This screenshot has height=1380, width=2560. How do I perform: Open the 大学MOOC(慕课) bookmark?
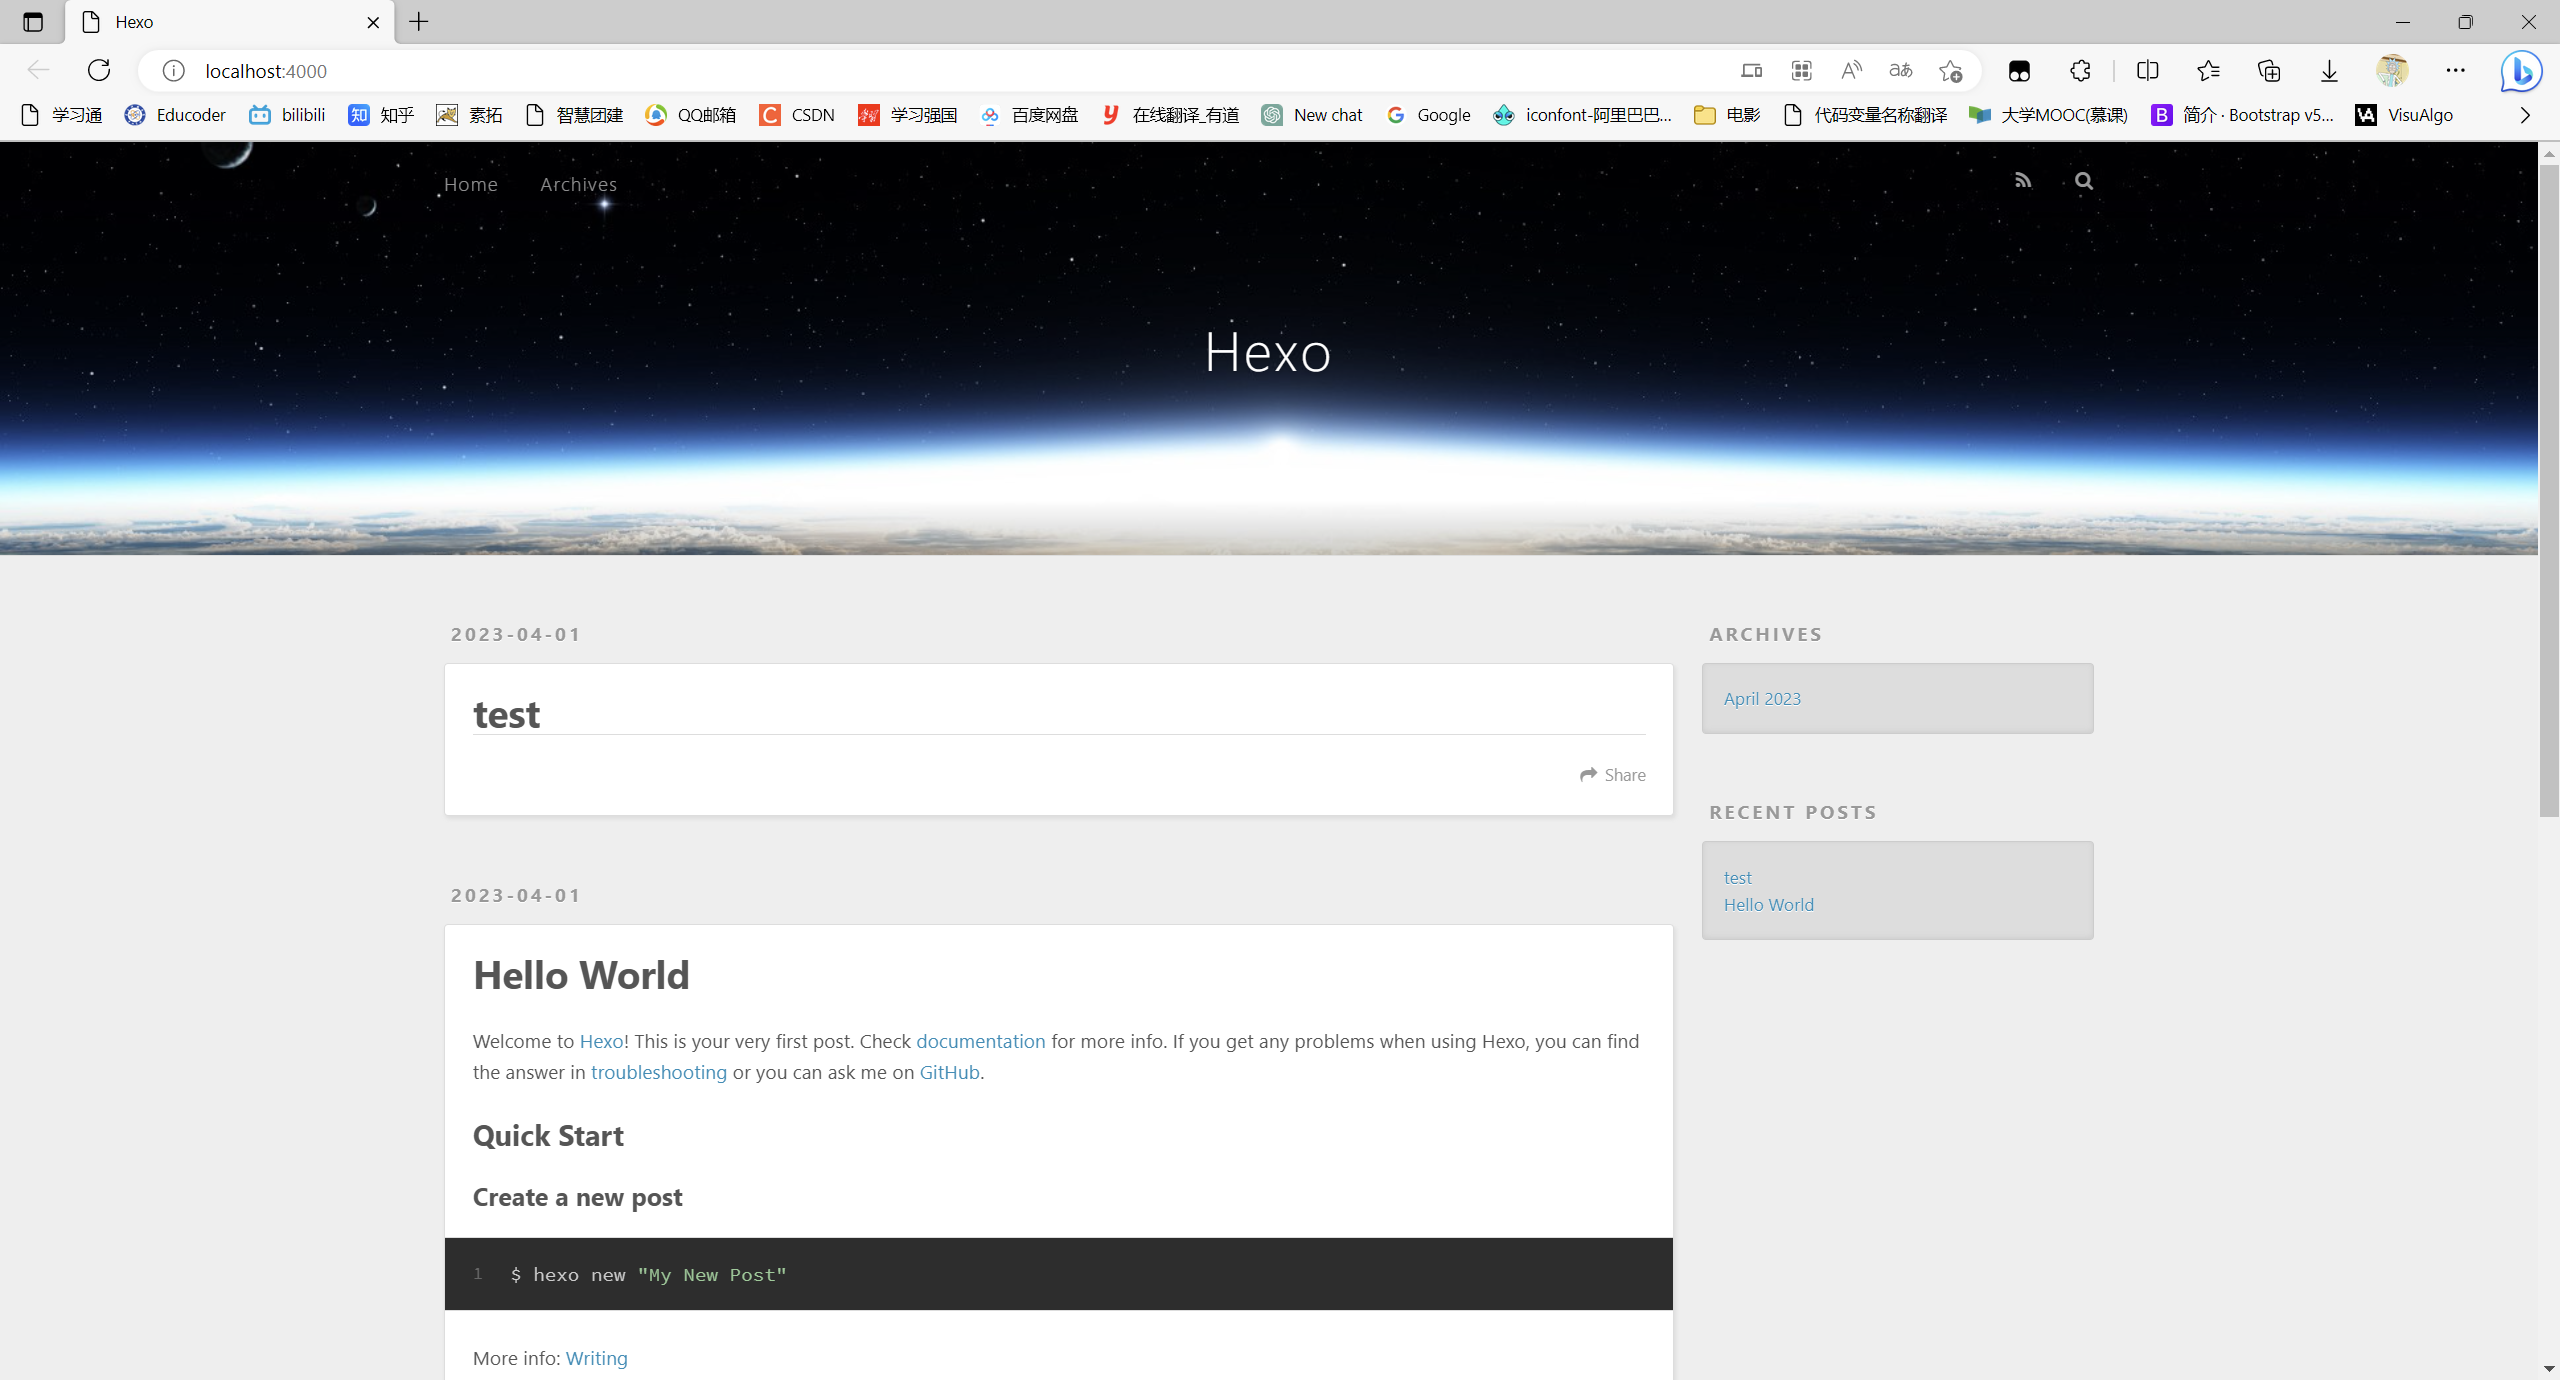[x=2048, y=115]
